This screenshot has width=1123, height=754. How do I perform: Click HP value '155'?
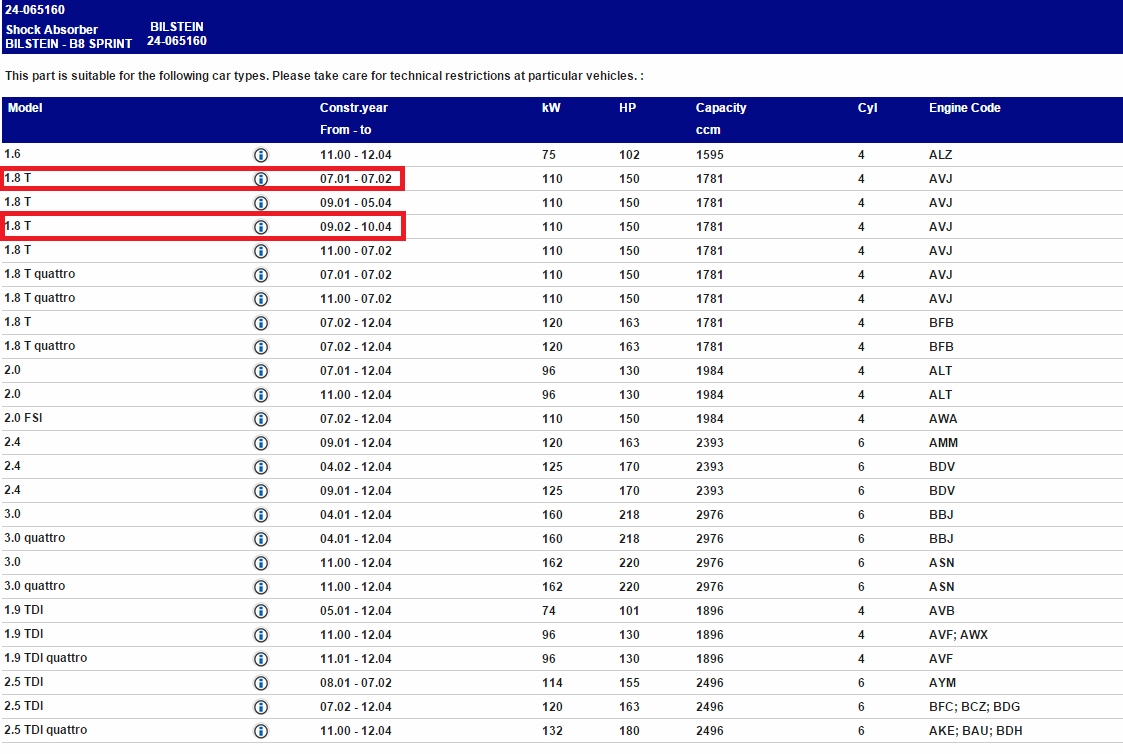point(630,682)
